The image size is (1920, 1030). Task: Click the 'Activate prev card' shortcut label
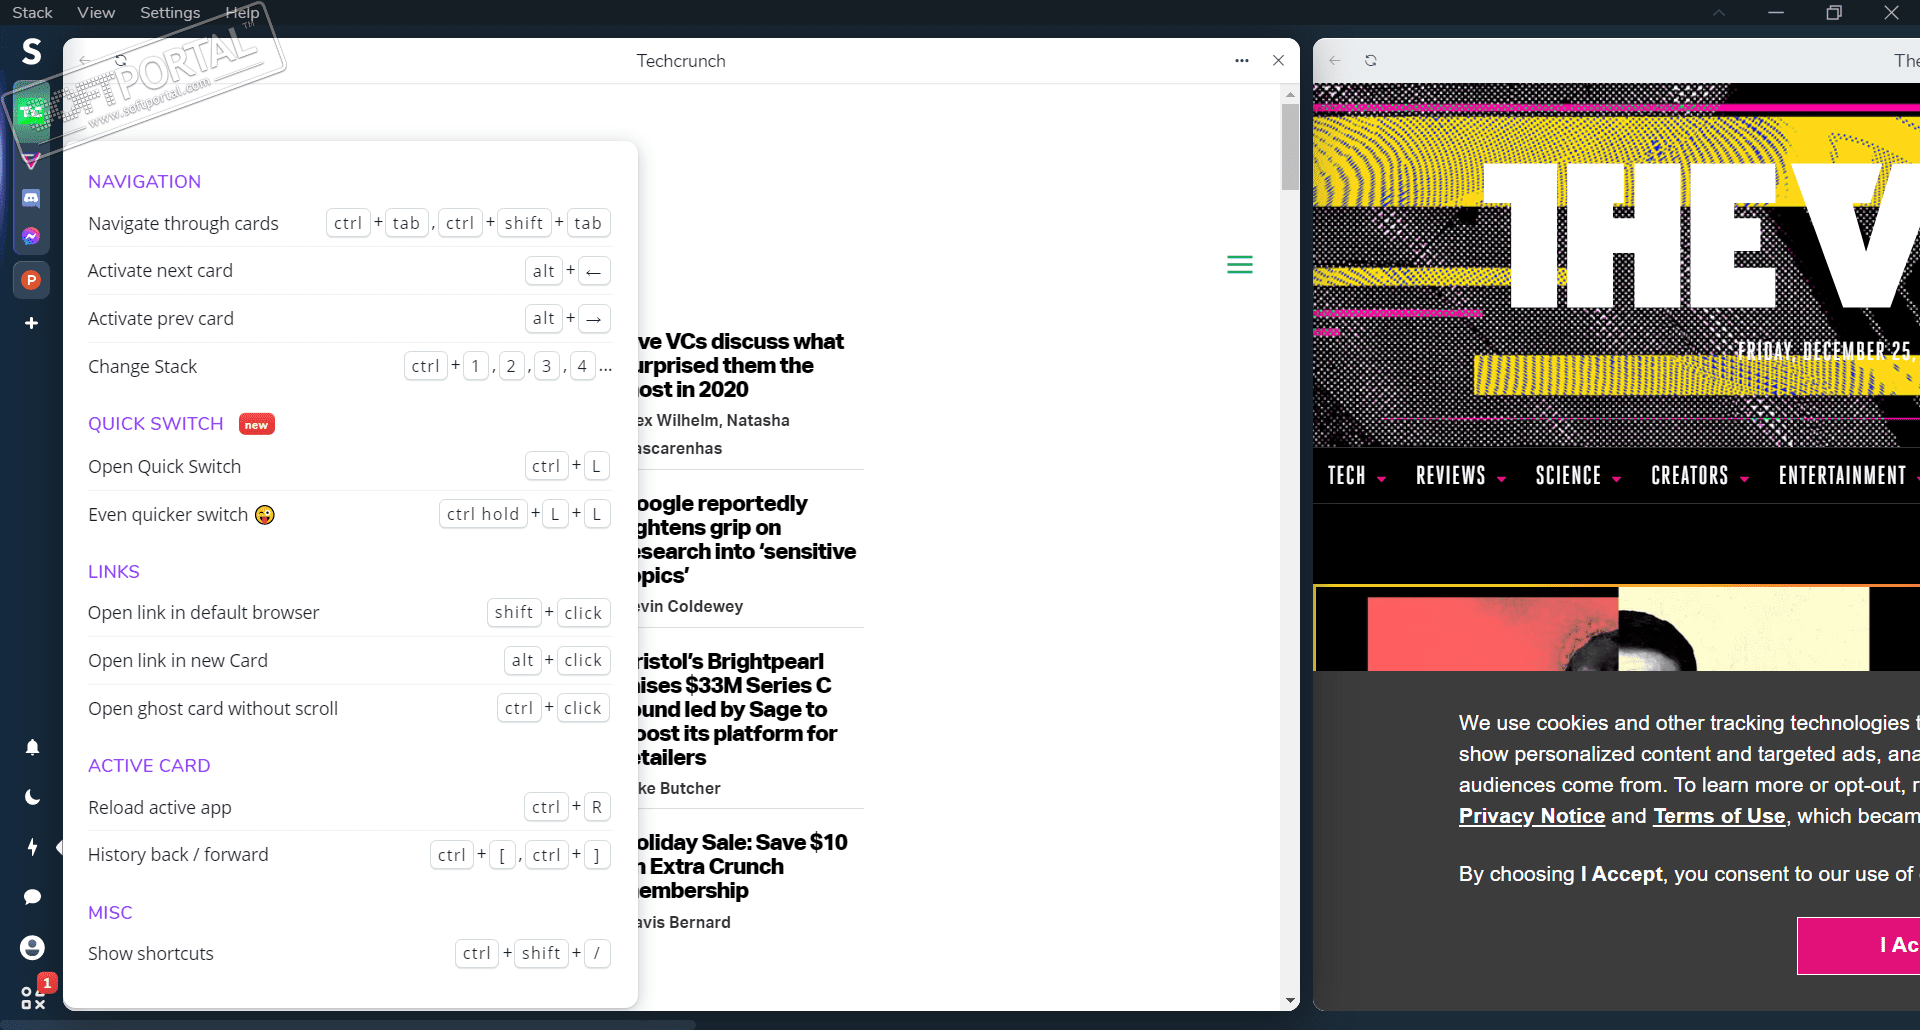[161, 319]
